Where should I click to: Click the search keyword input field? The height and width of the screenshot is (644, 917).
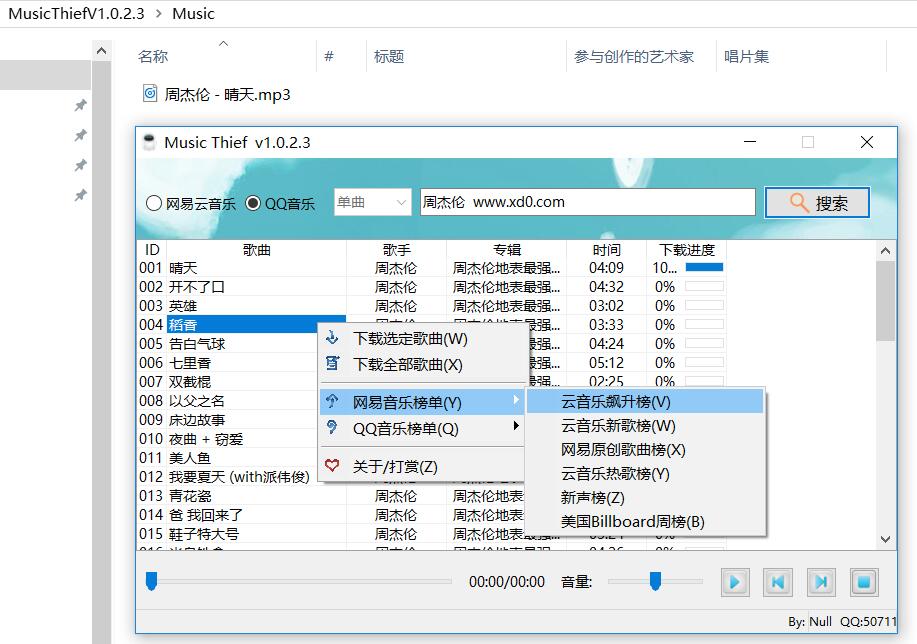point(587,202)
